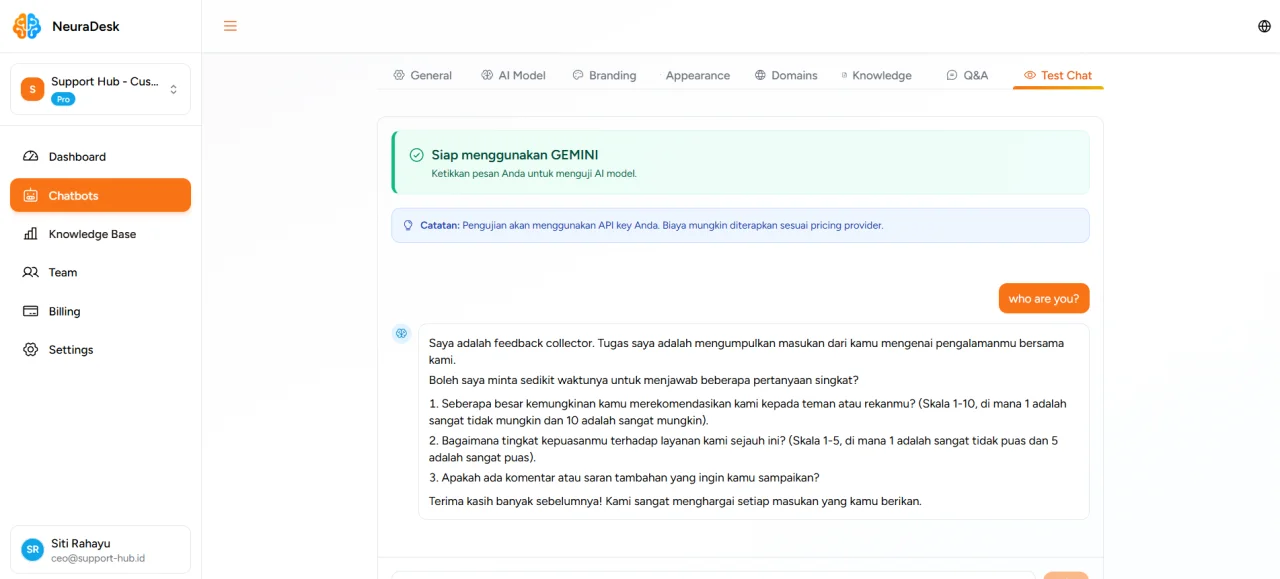The width and height of the screenshot is (1280, 579).
Task: Open the Billing page
Action: pos(100,311)
